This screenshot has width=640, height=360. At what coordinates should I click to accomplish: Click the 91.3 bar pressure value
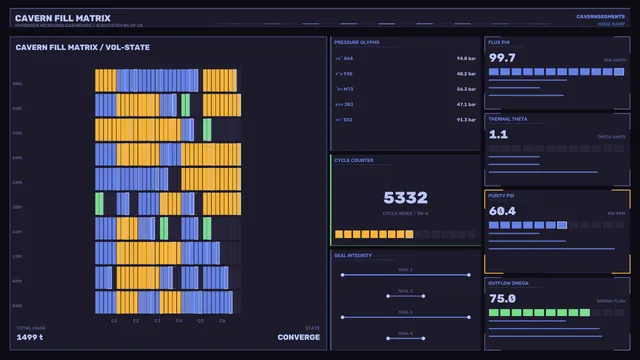(x=466, y=120)
